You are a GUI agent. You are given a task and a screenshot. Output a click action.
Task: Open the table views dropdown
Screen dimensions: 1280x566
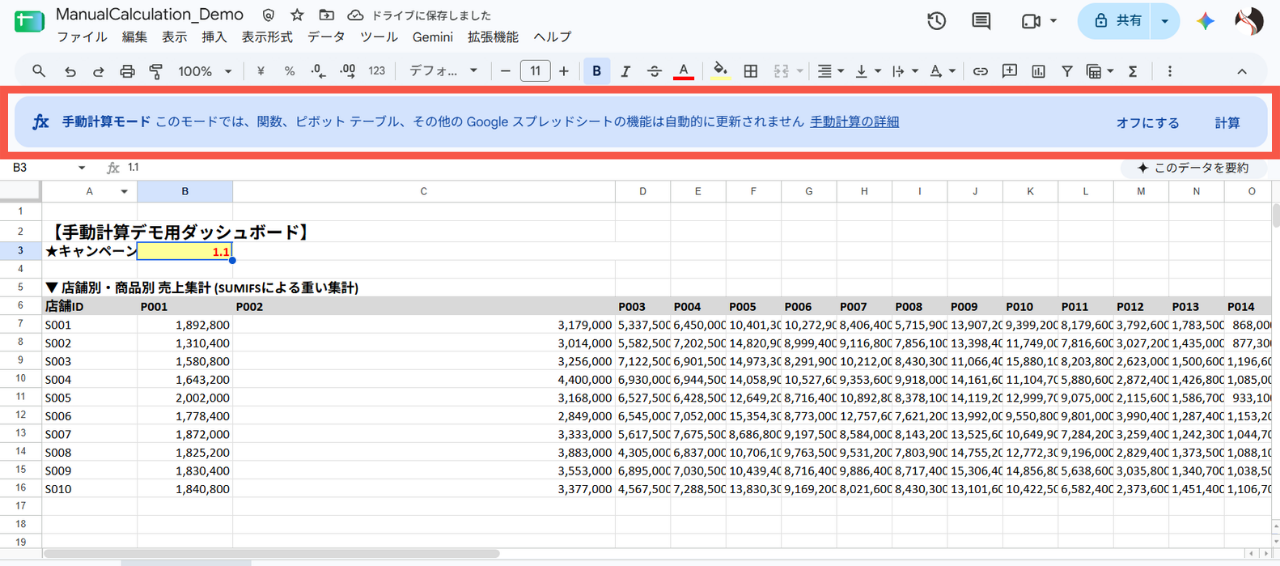coord(1100,71)
